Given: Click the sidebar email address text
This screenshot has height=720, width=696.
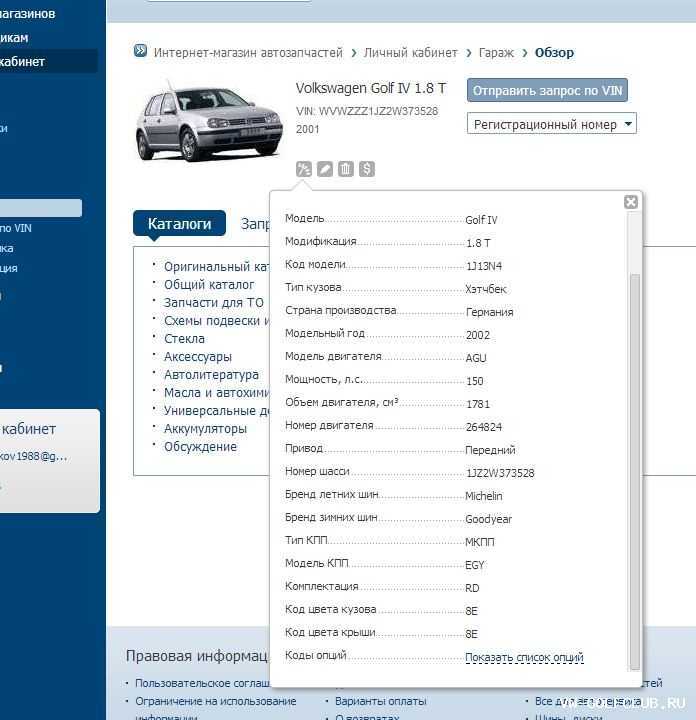Looking at the screenshot, I should pos(34,456).
